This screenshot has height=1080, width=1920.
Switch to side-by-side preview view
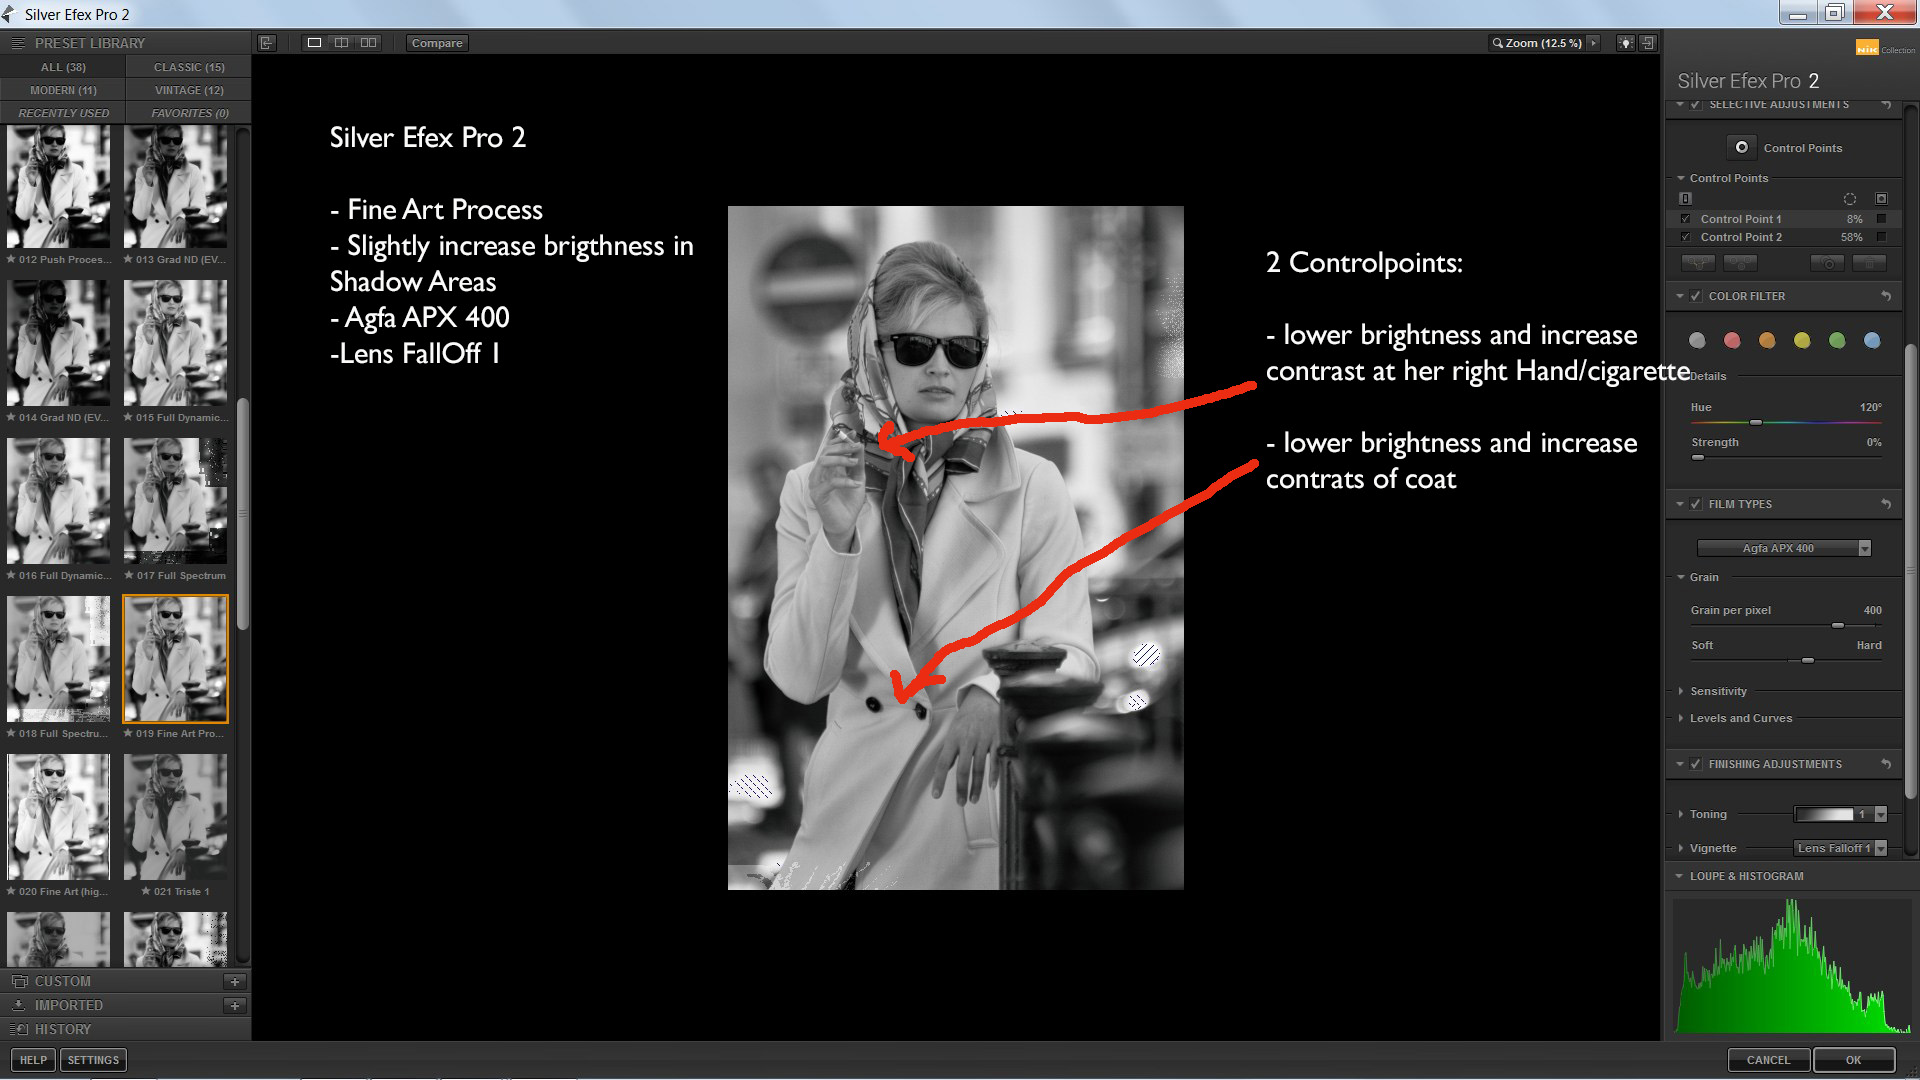click(x=368, y=43)
